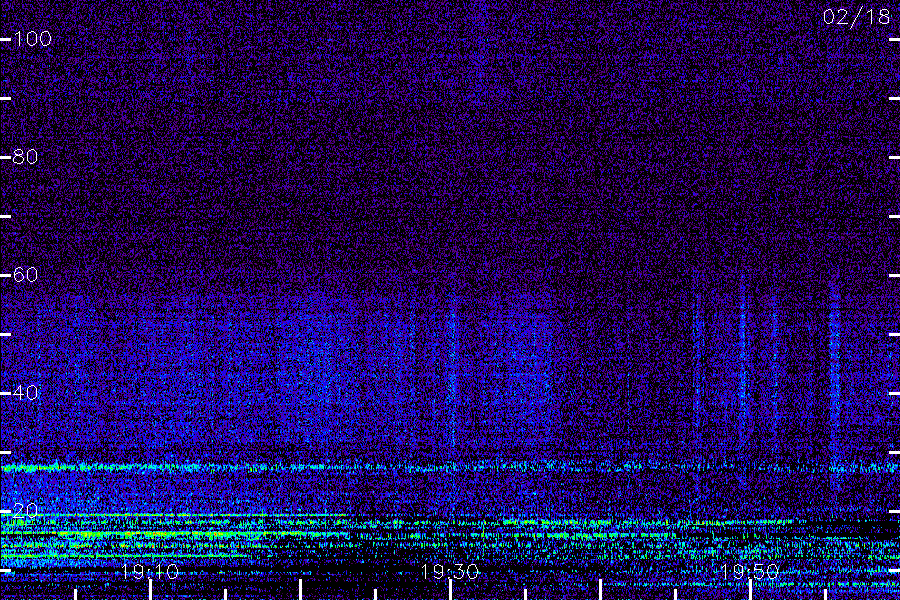The width and height of the screenshot is (900, 600).
Task: Click the 02/18 date label
Action: [x=856, y=17]
